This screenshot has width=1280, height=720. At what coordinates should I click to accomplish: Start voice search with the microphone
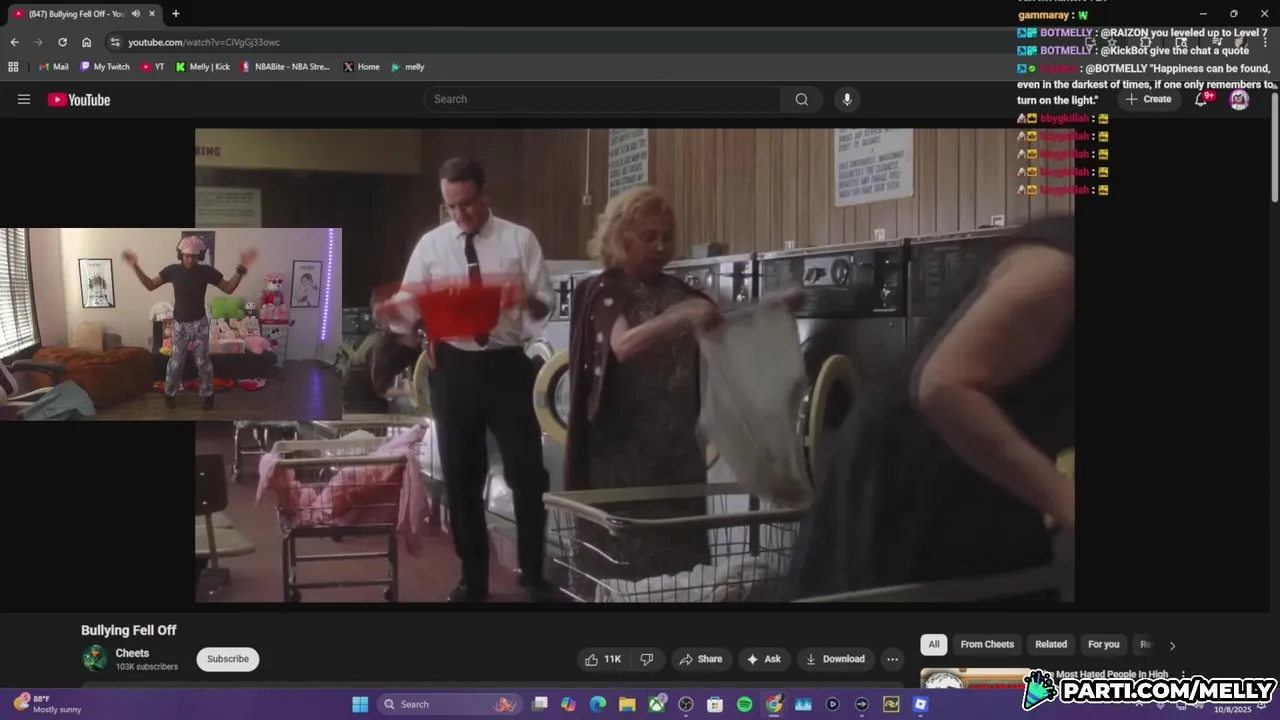coord(847,99)
